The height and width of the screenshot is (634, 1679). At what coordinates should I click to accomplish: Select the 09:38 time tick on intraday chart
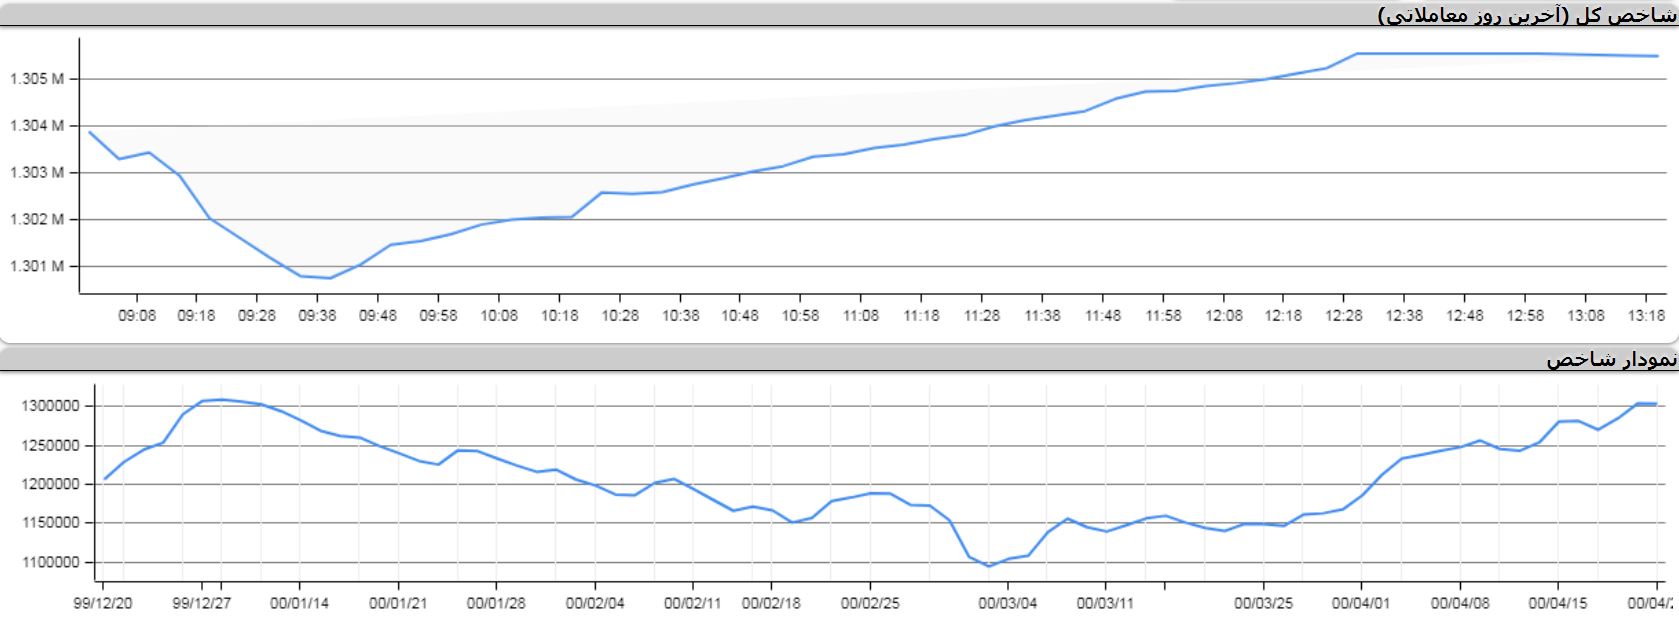[x=317, y=315]
